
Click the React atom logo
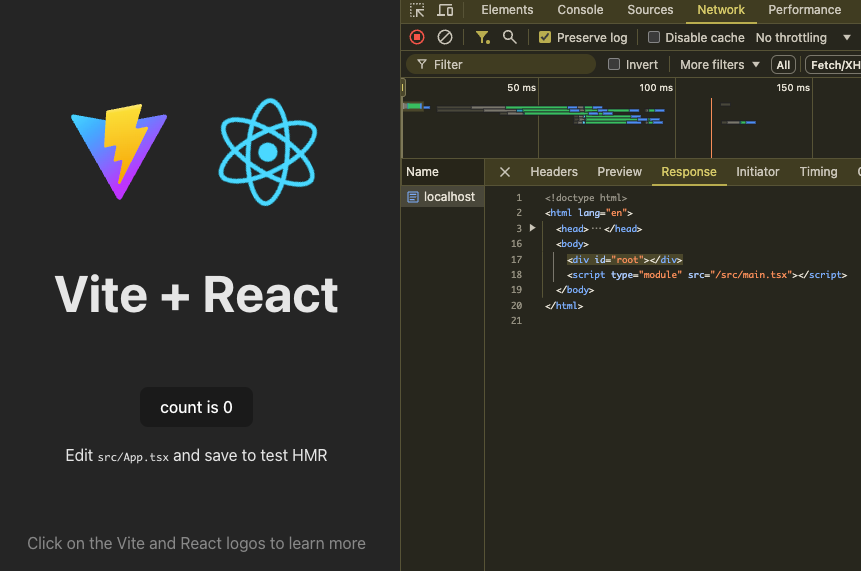click(267, 152)
